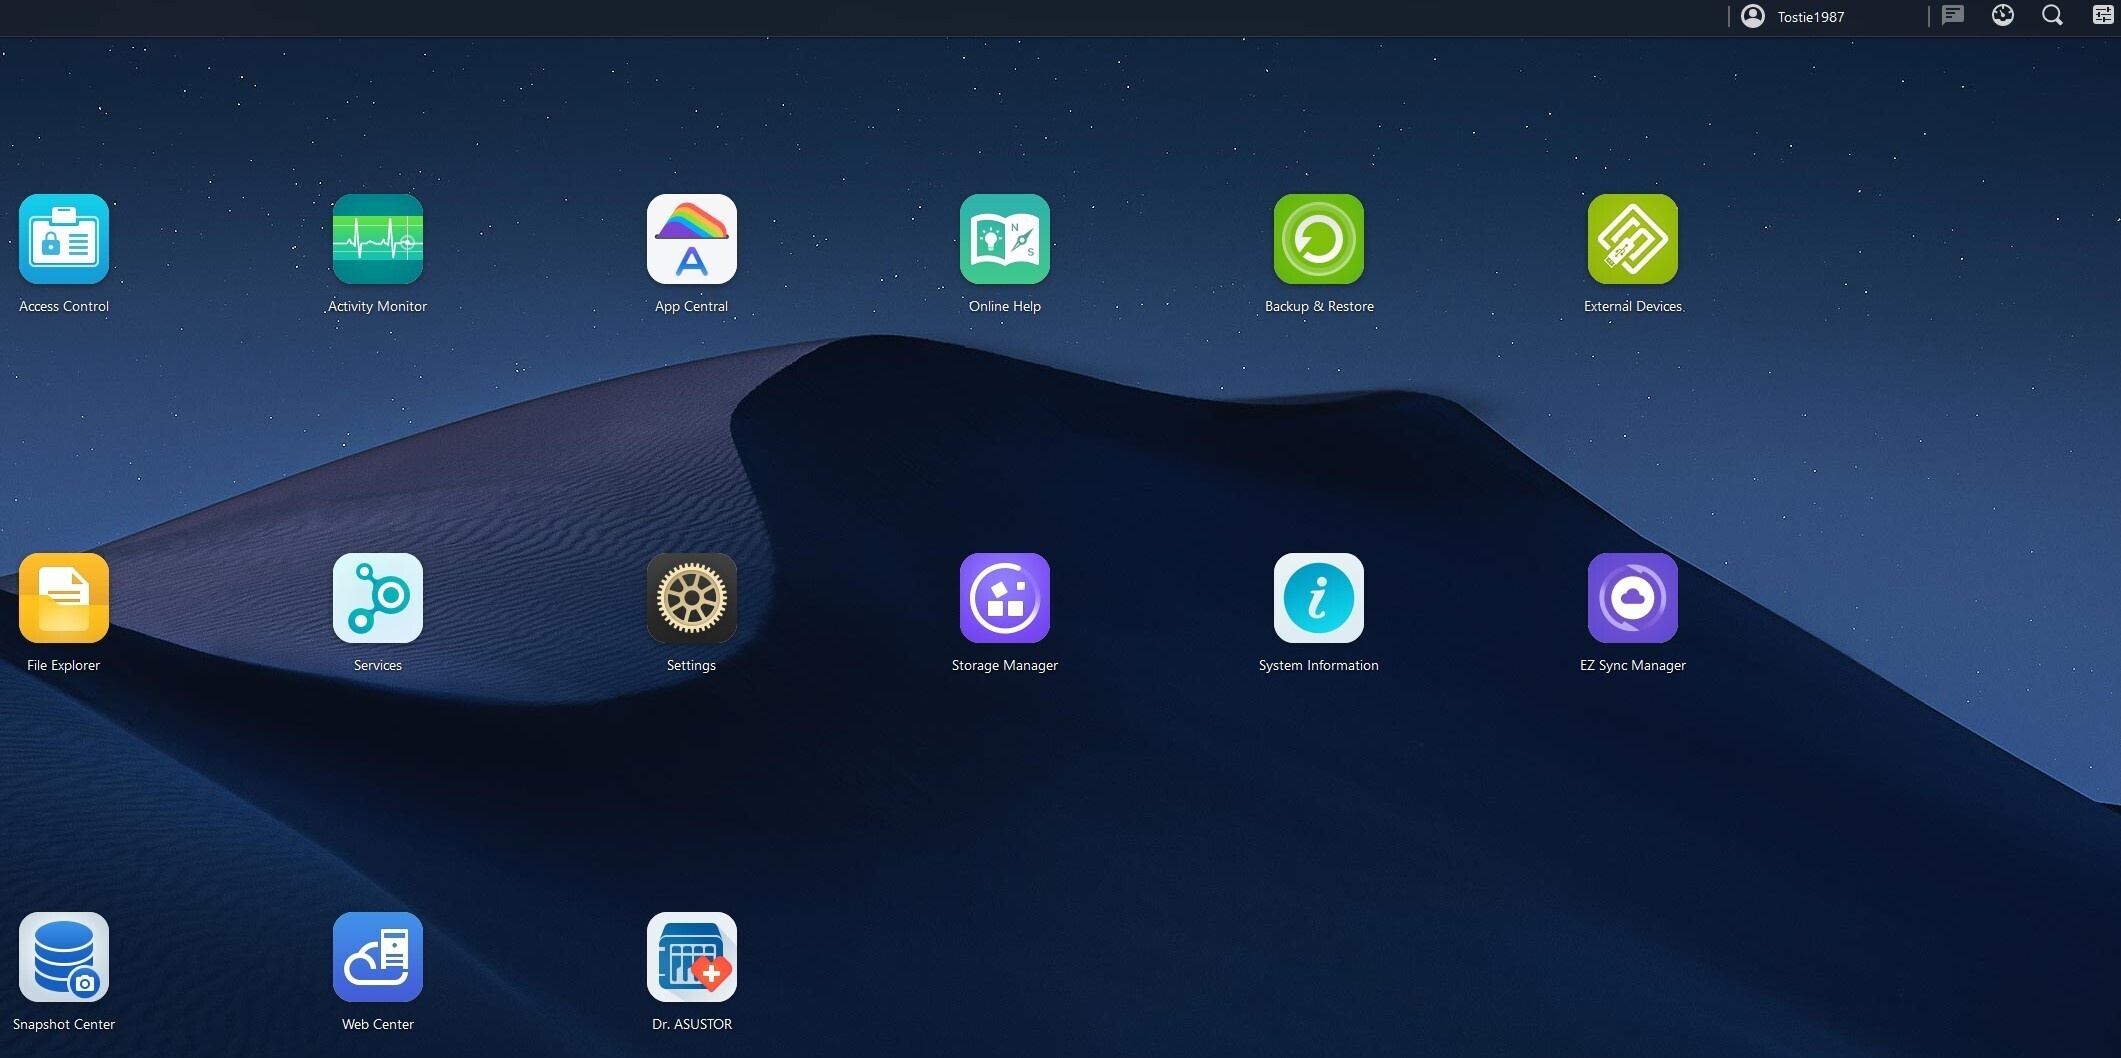Click the user account avatar icon
Viewport: 2121px width, 1058px height.
point(1753,16)
